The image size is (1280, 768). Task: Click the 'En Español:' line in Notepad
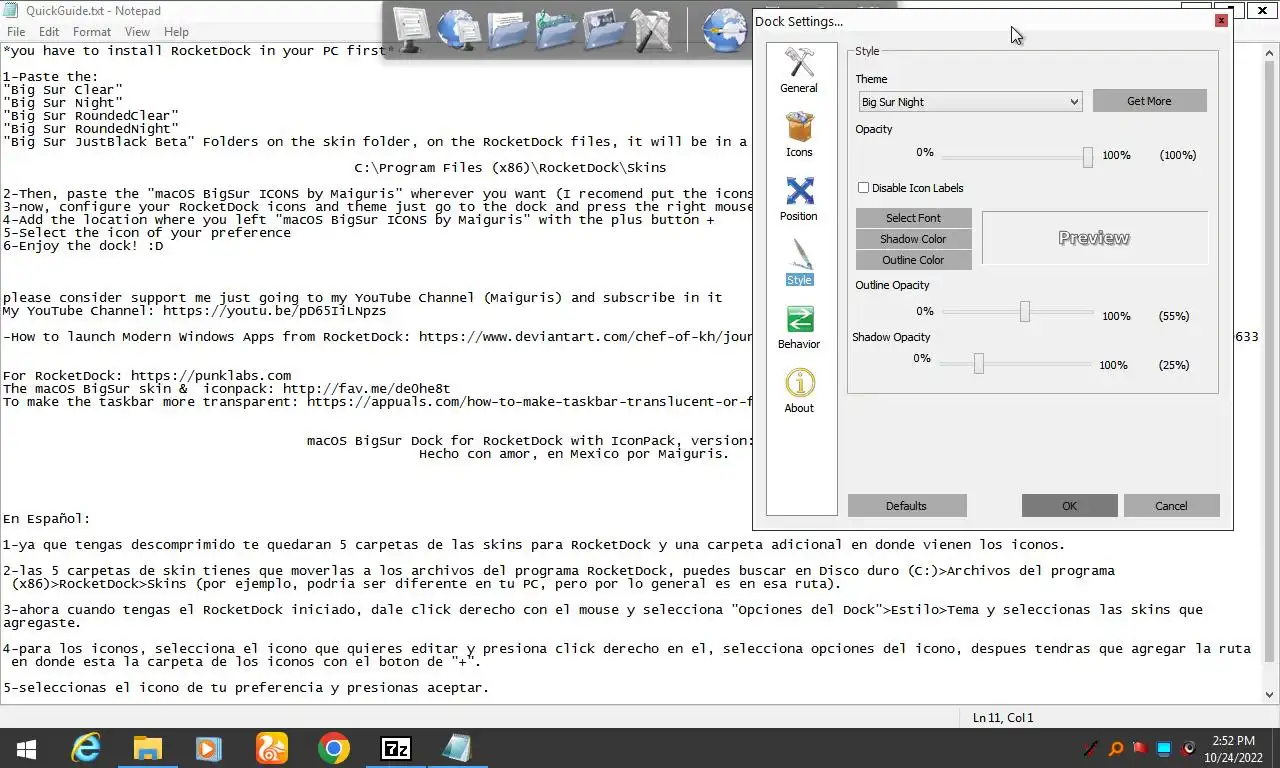click(x=46, y=519)
